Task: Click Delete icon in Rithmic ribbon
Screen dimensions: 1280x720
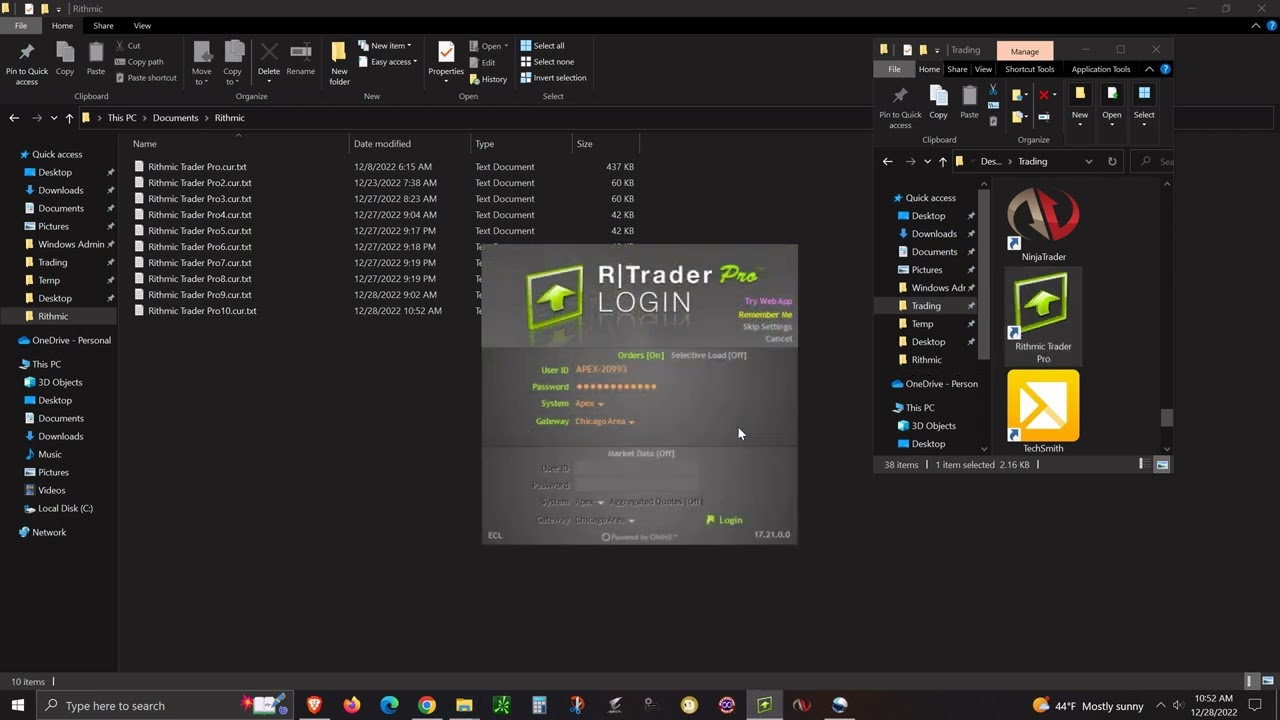Action: 269,58
